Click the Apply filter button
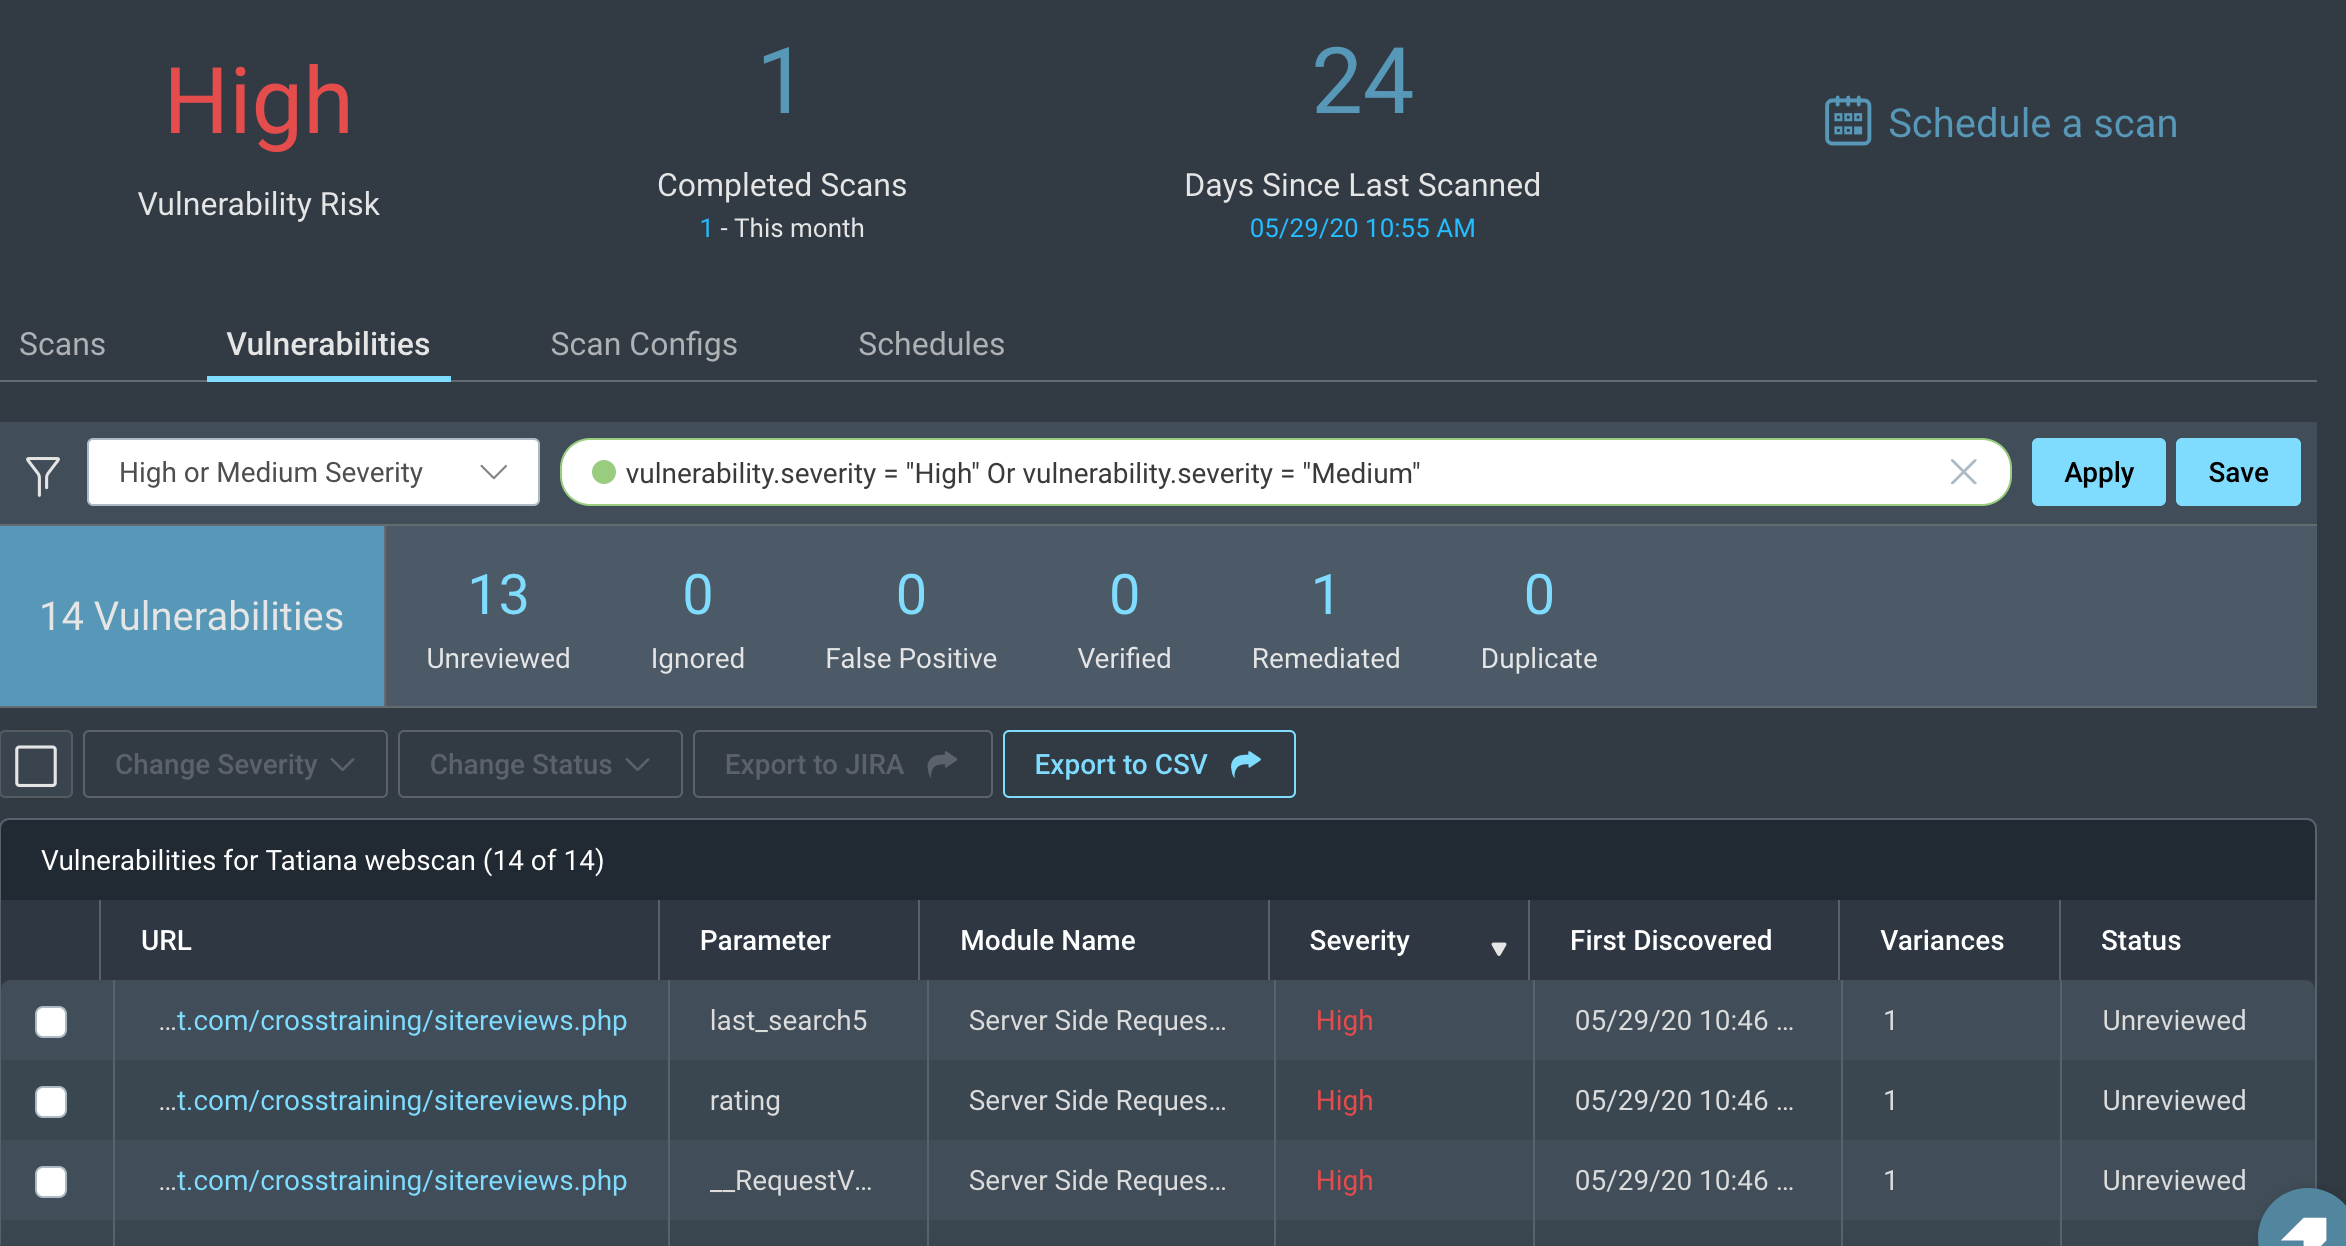The width and height of the screenshot is (2346, 1246). pos(2098,472)
